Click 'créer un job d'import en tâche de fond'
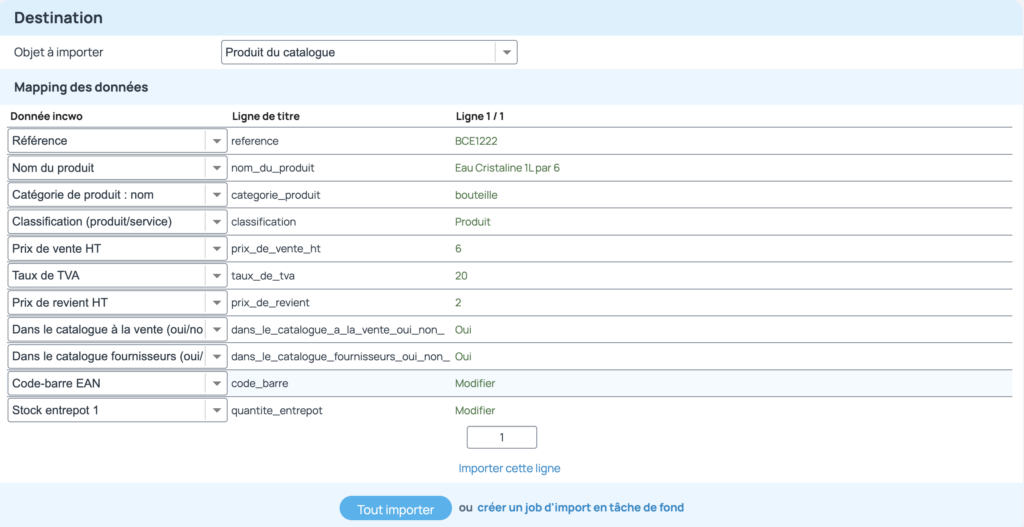The image size is (1024, 527). pos(581,507)
